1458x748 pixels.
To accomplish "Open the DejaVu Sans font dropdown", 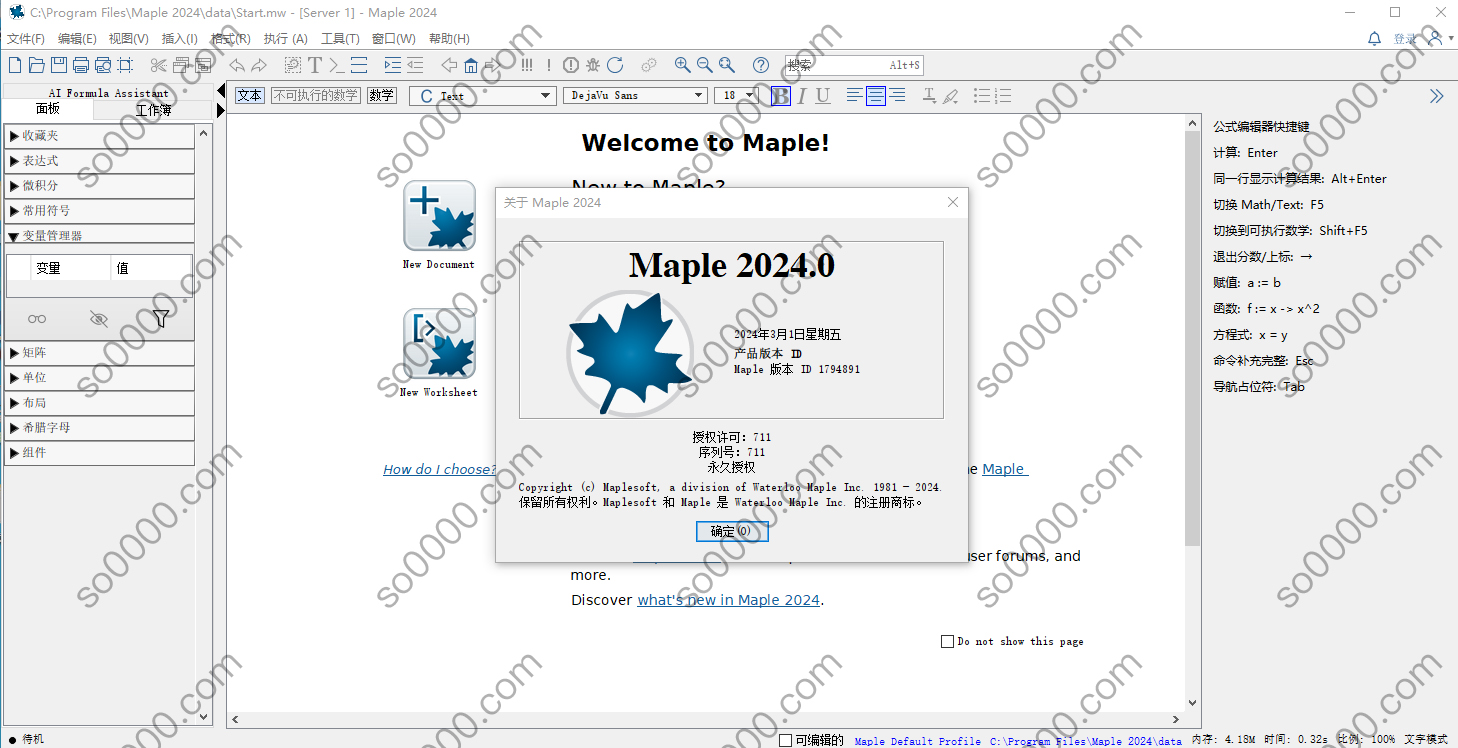I will click(x=635, y=96).
